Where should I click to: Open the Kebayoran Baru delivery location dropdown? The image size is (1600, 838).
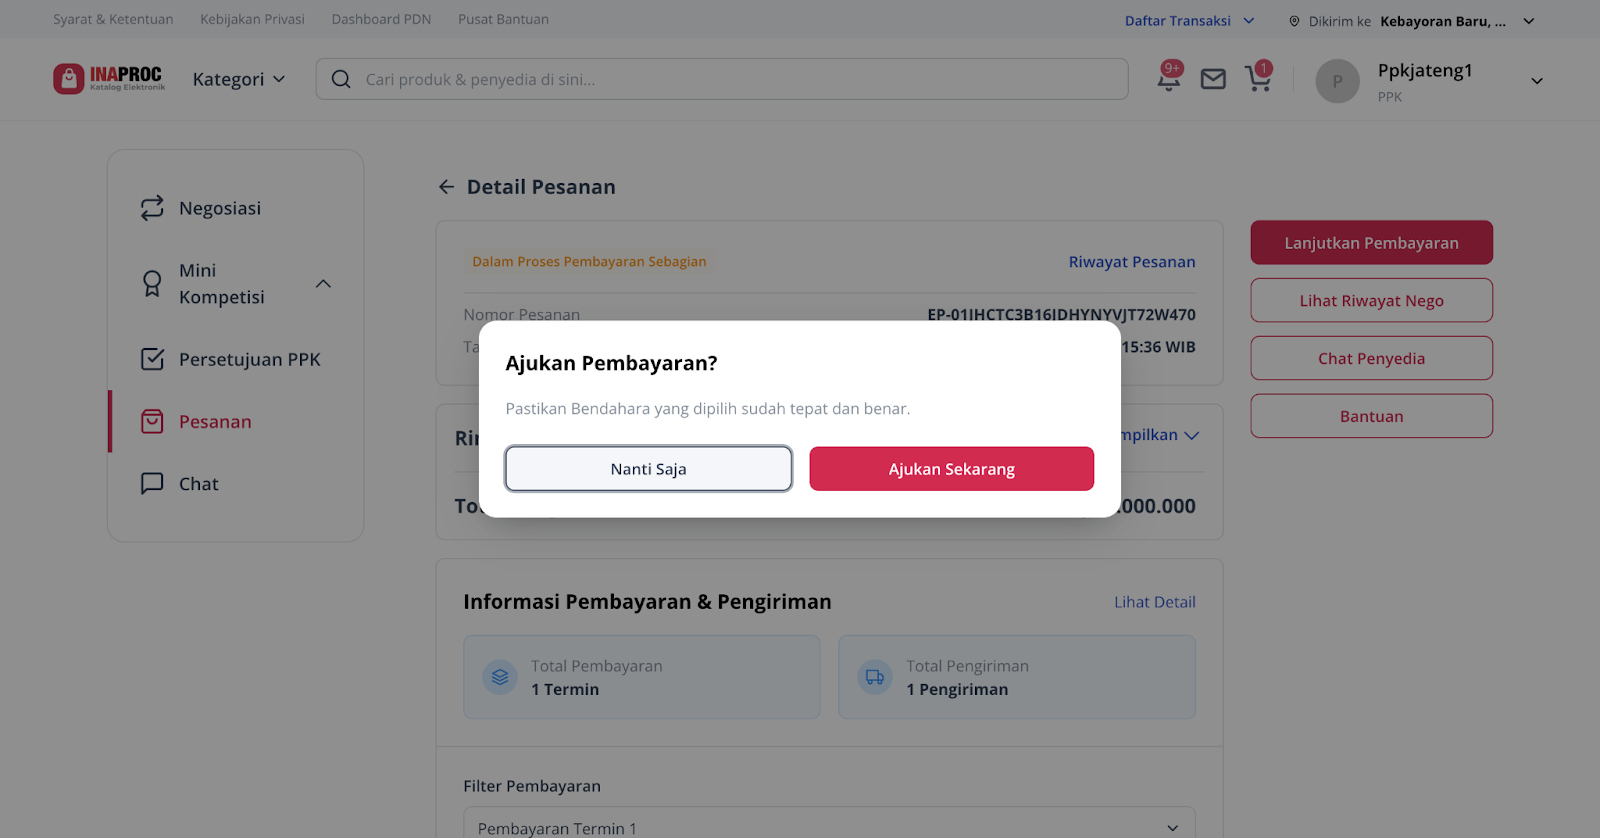[x=1457, y=21]
